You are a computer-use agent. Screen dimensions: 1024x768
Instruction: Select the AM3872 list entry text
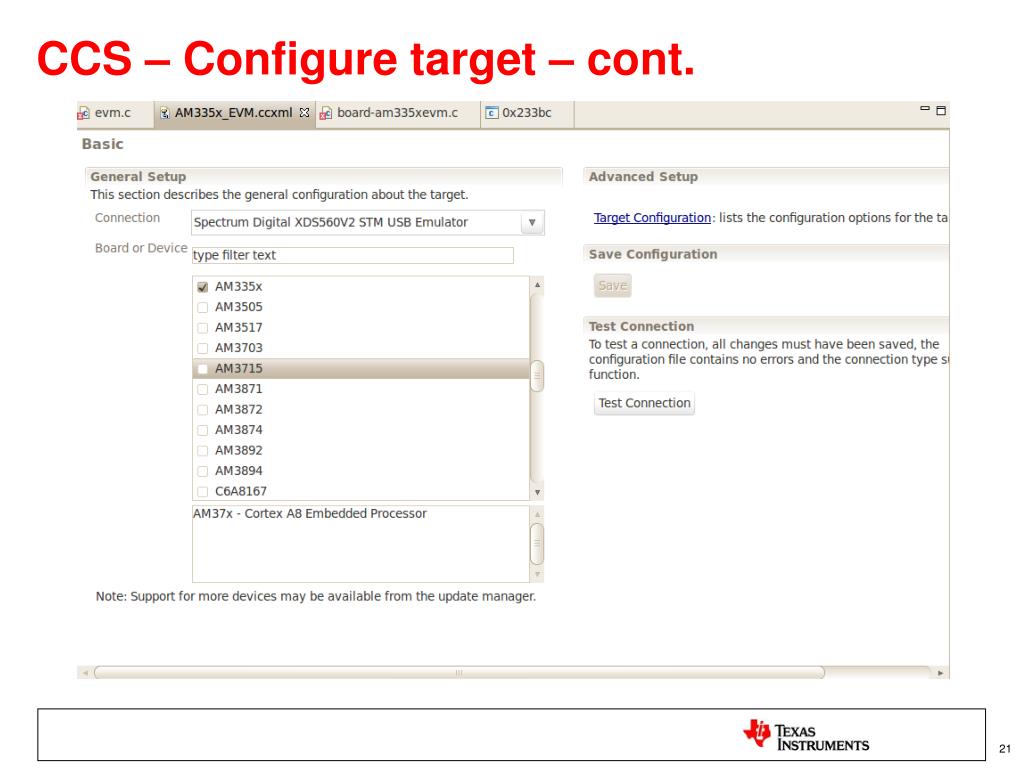coord(238,409)
